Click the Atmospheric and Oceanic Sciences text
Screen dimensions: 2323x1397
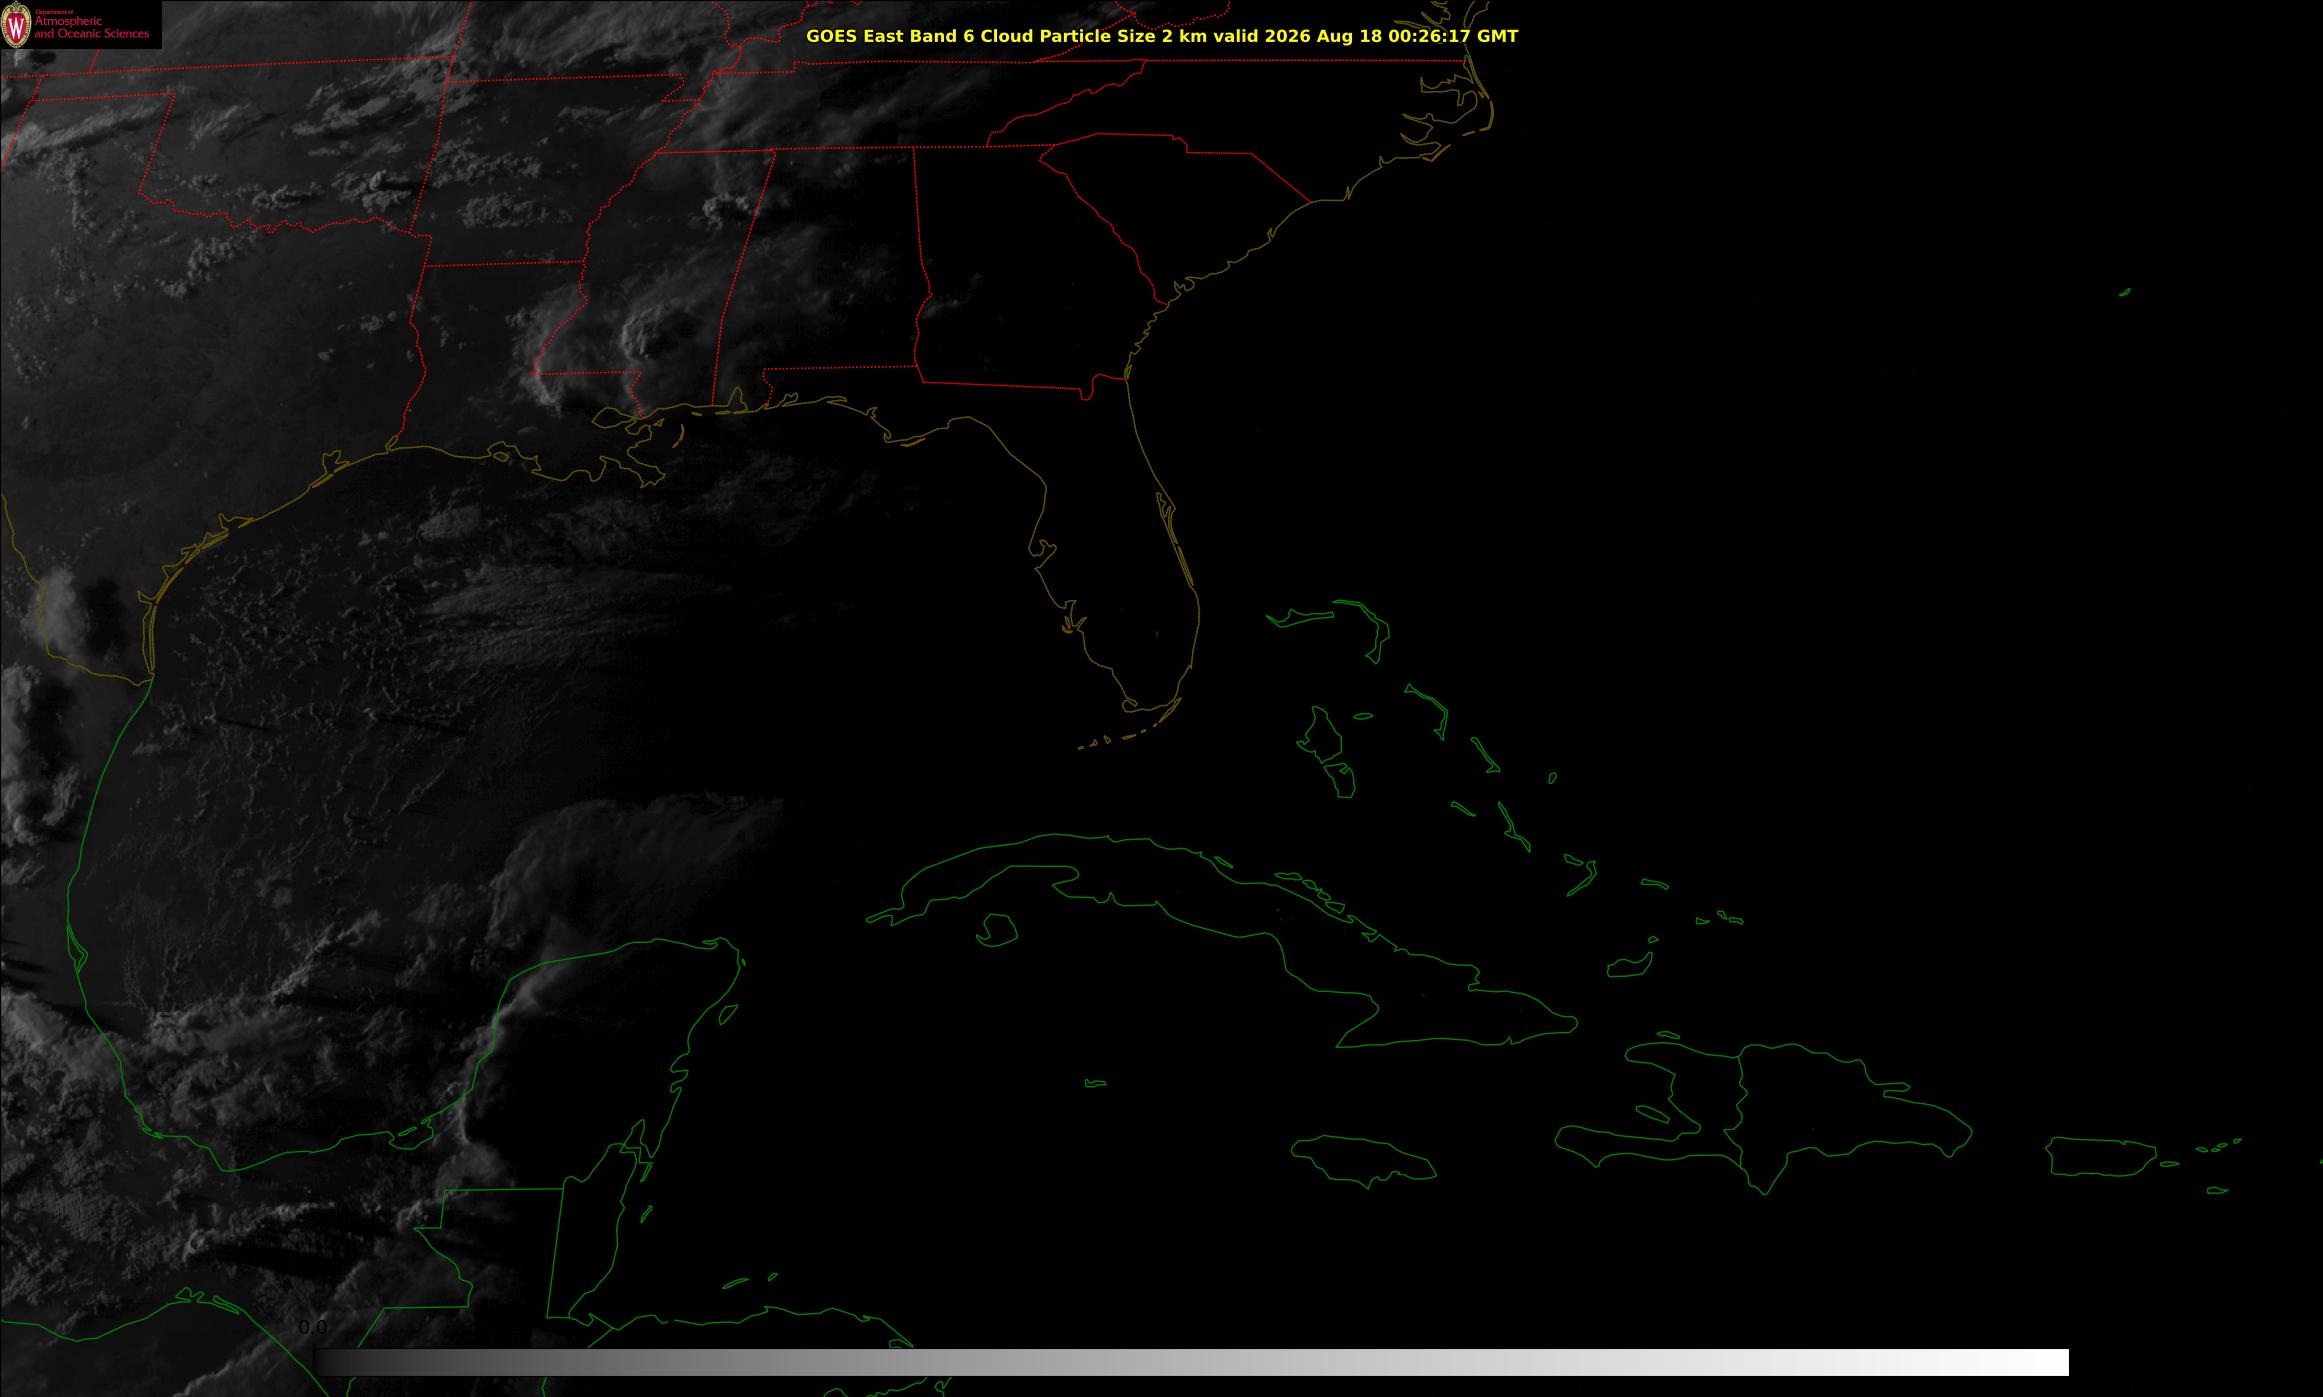click(91, 28)
